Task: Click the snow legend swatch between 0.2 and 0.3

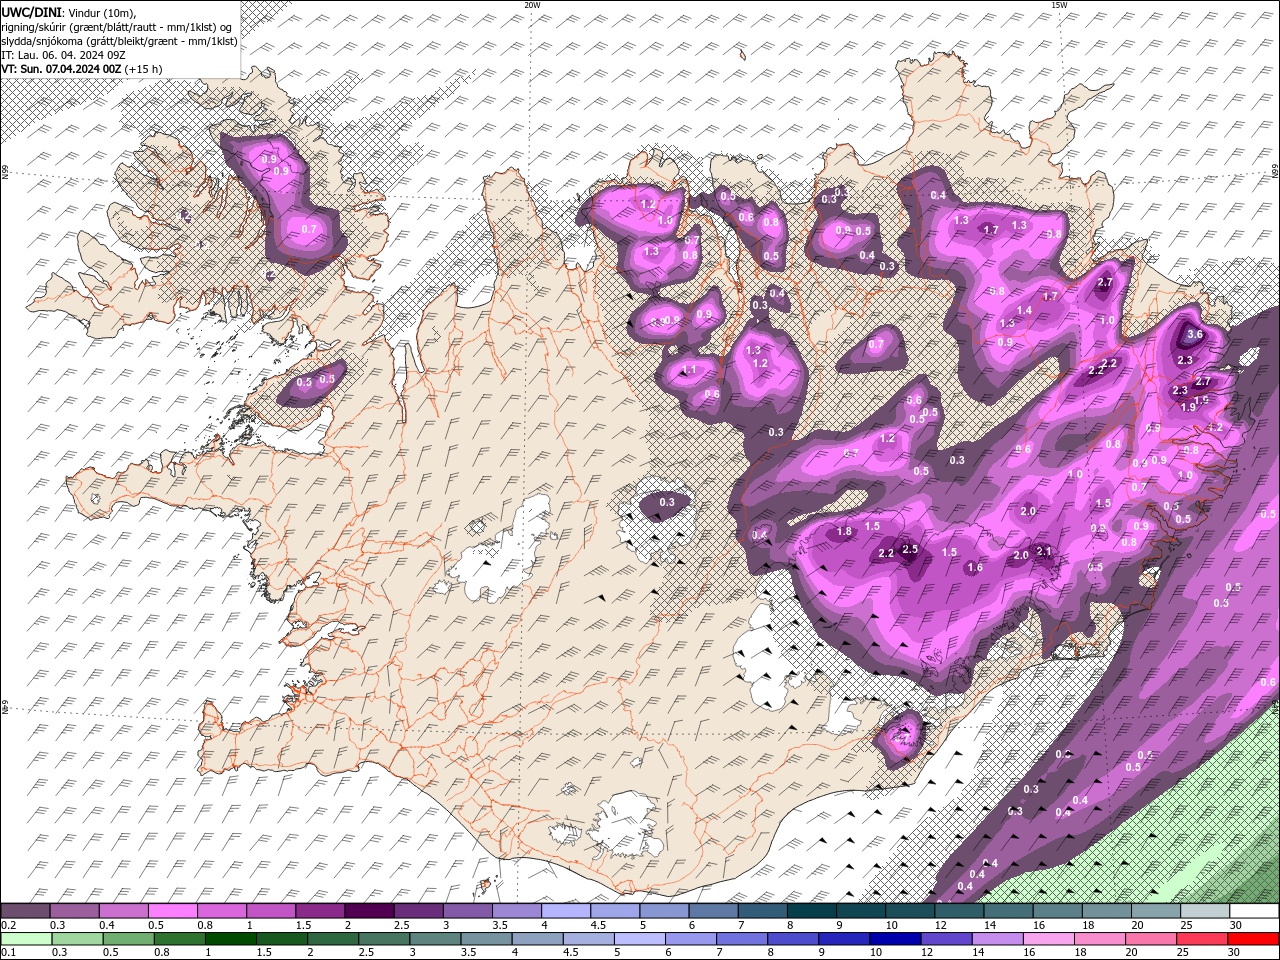Action: [x=25, y=911]
